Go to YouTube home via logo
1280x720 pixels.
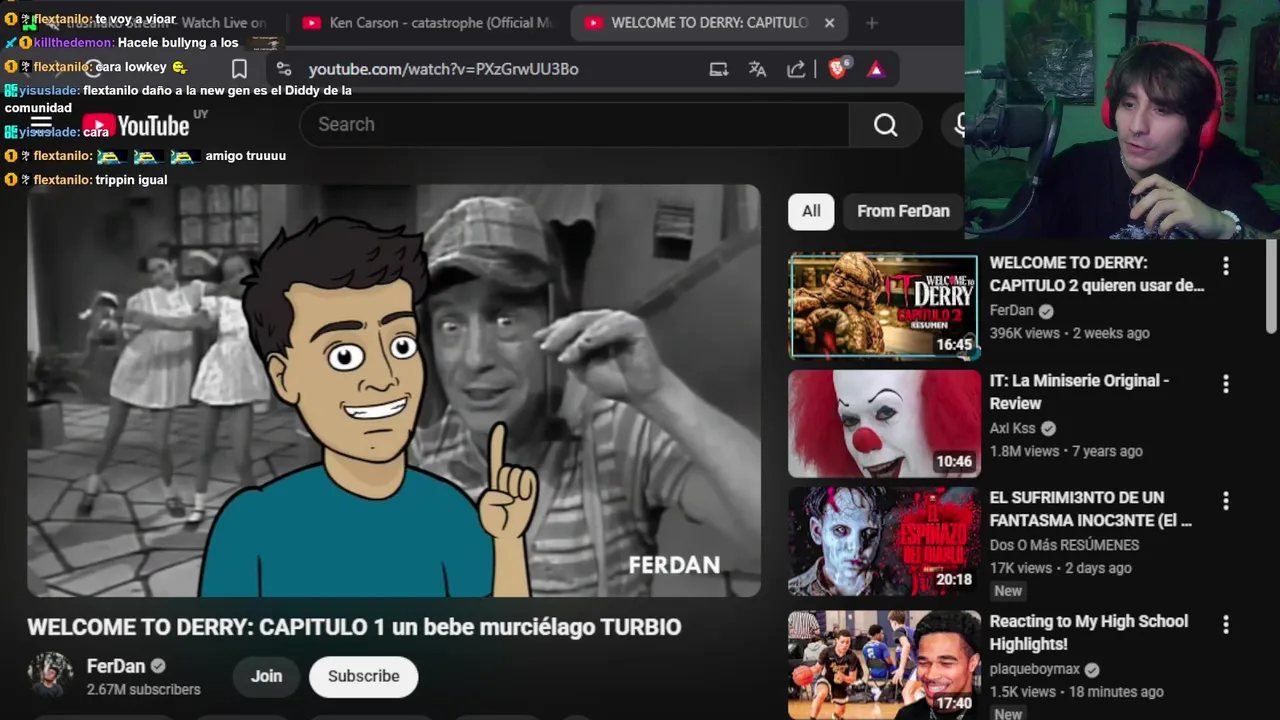pos(135,125)
